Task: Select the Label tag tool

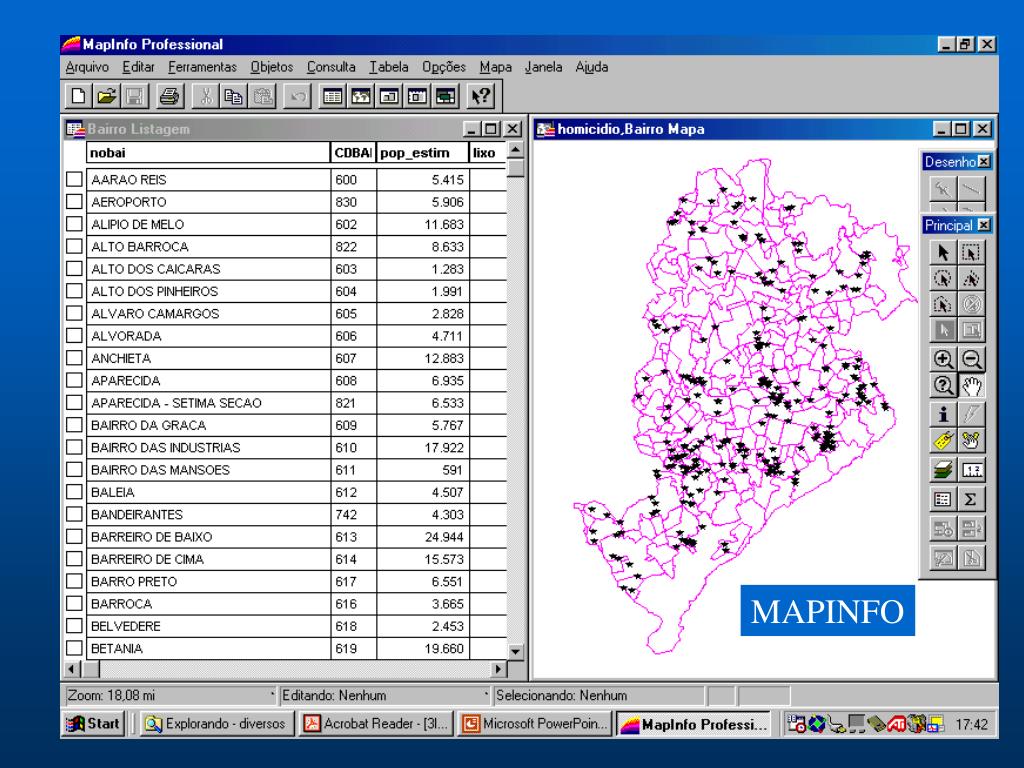Action: point(942,441)
